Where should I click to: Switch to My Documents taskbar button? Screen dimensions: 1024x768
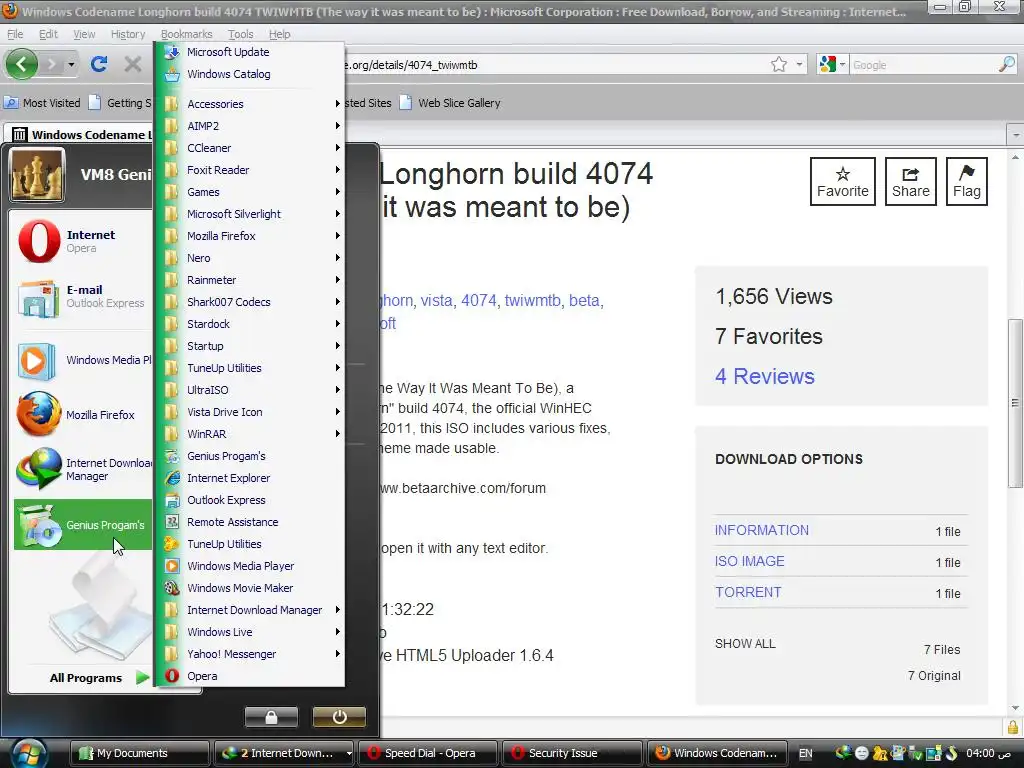point(139,753)
